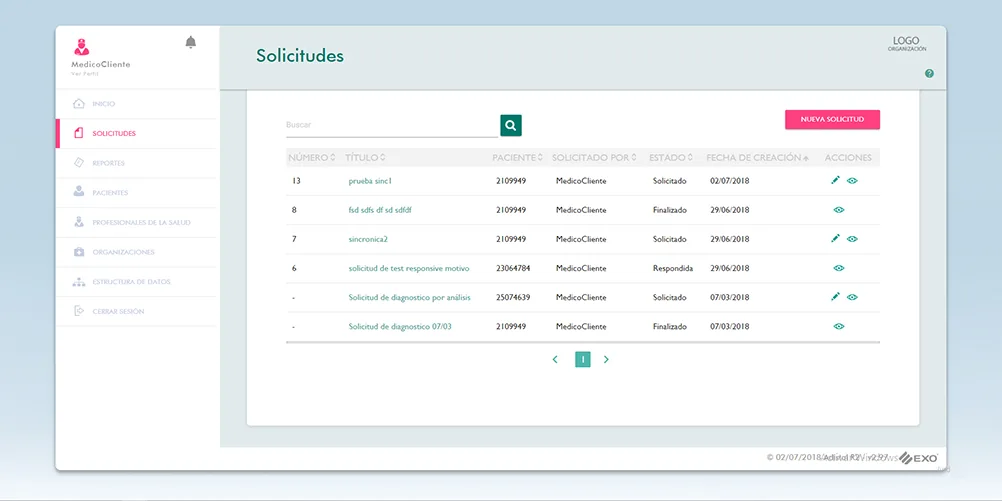View the fsd sdfs df sd sdfdf request
The height and width of the screenshot is (501, 1002).
pyautogui.click(x=839, y=210)
